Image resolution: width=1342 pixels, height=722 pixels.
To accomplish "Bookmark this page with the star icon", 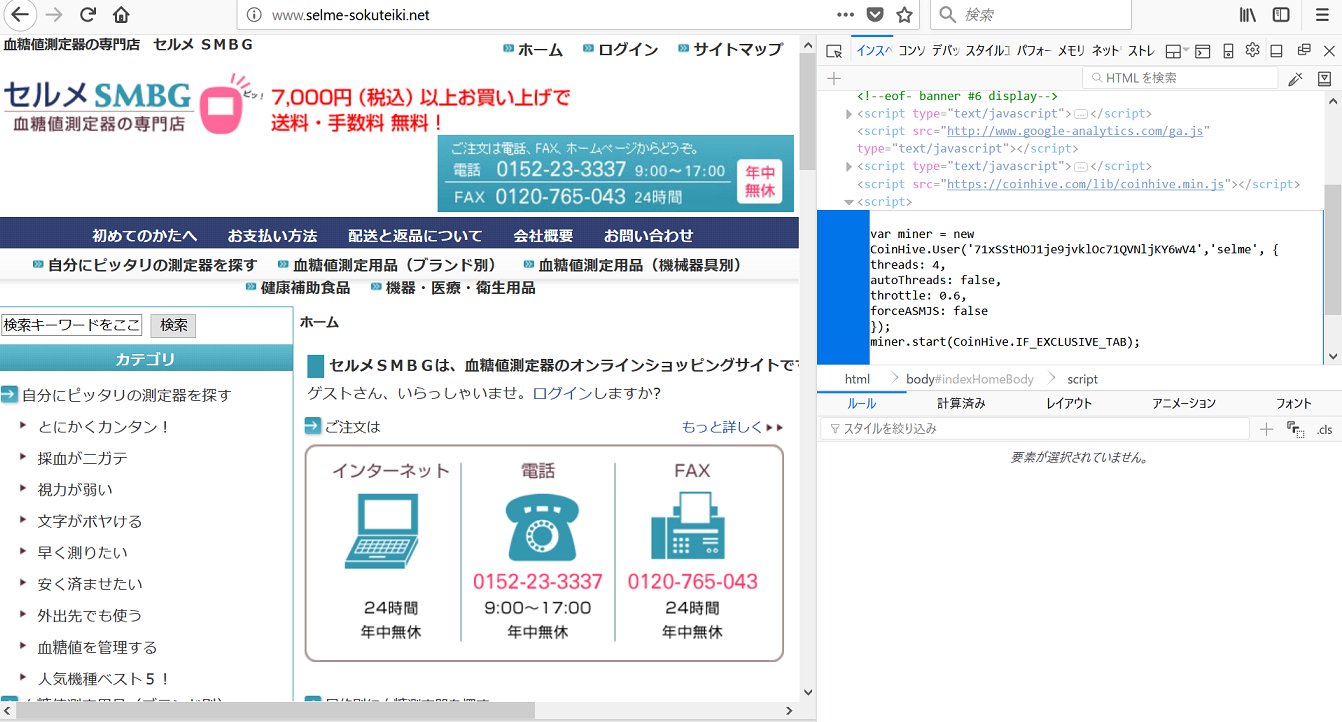I will tap(904, 15).
